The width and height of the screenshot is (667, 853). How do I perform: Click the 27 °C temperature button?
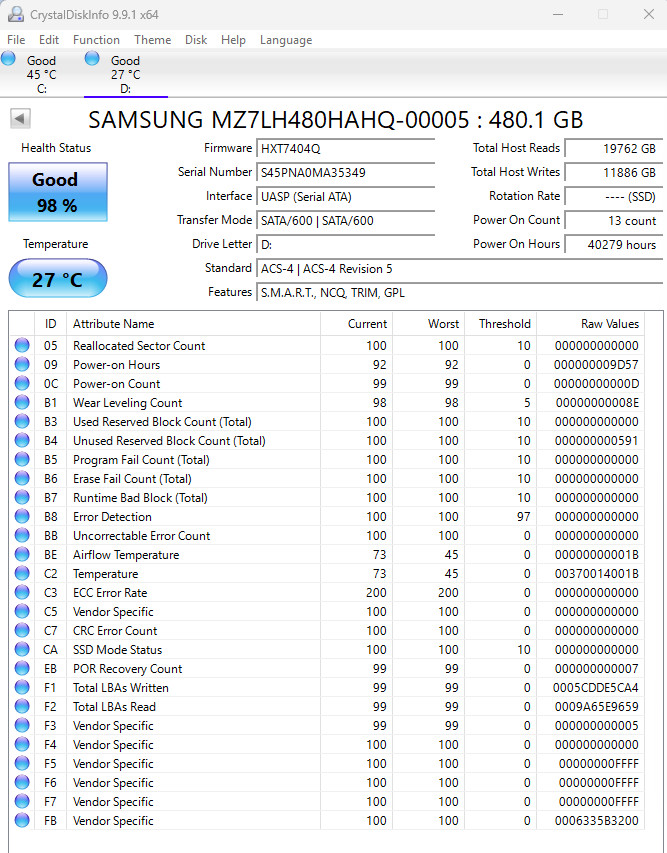point(58,279)
